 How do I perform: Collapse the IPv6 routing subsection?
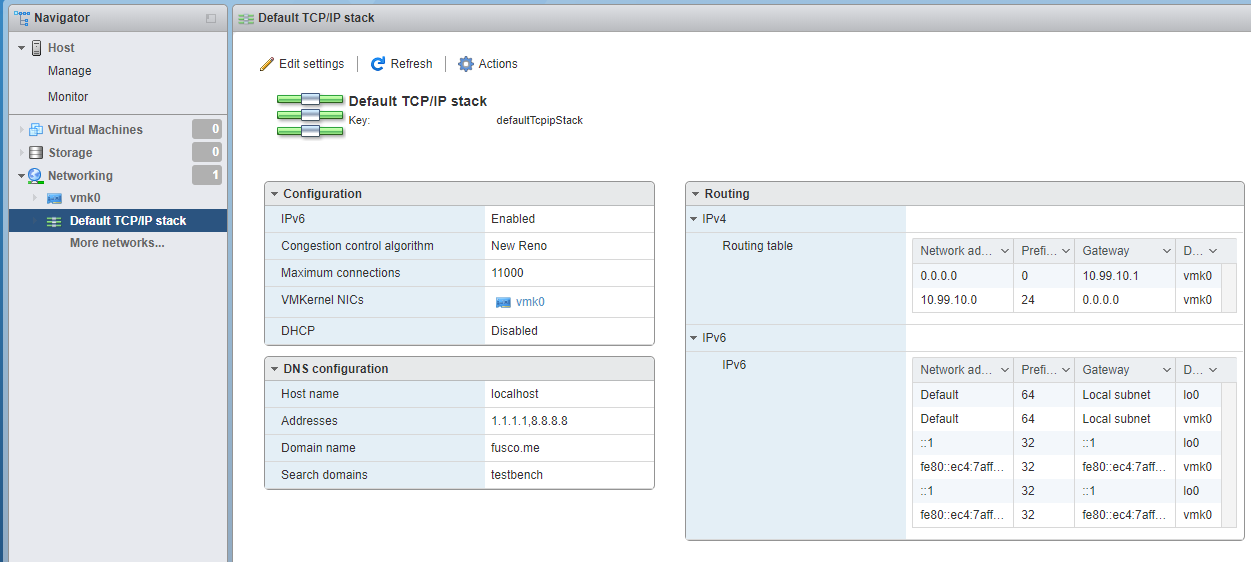(694, 338)
